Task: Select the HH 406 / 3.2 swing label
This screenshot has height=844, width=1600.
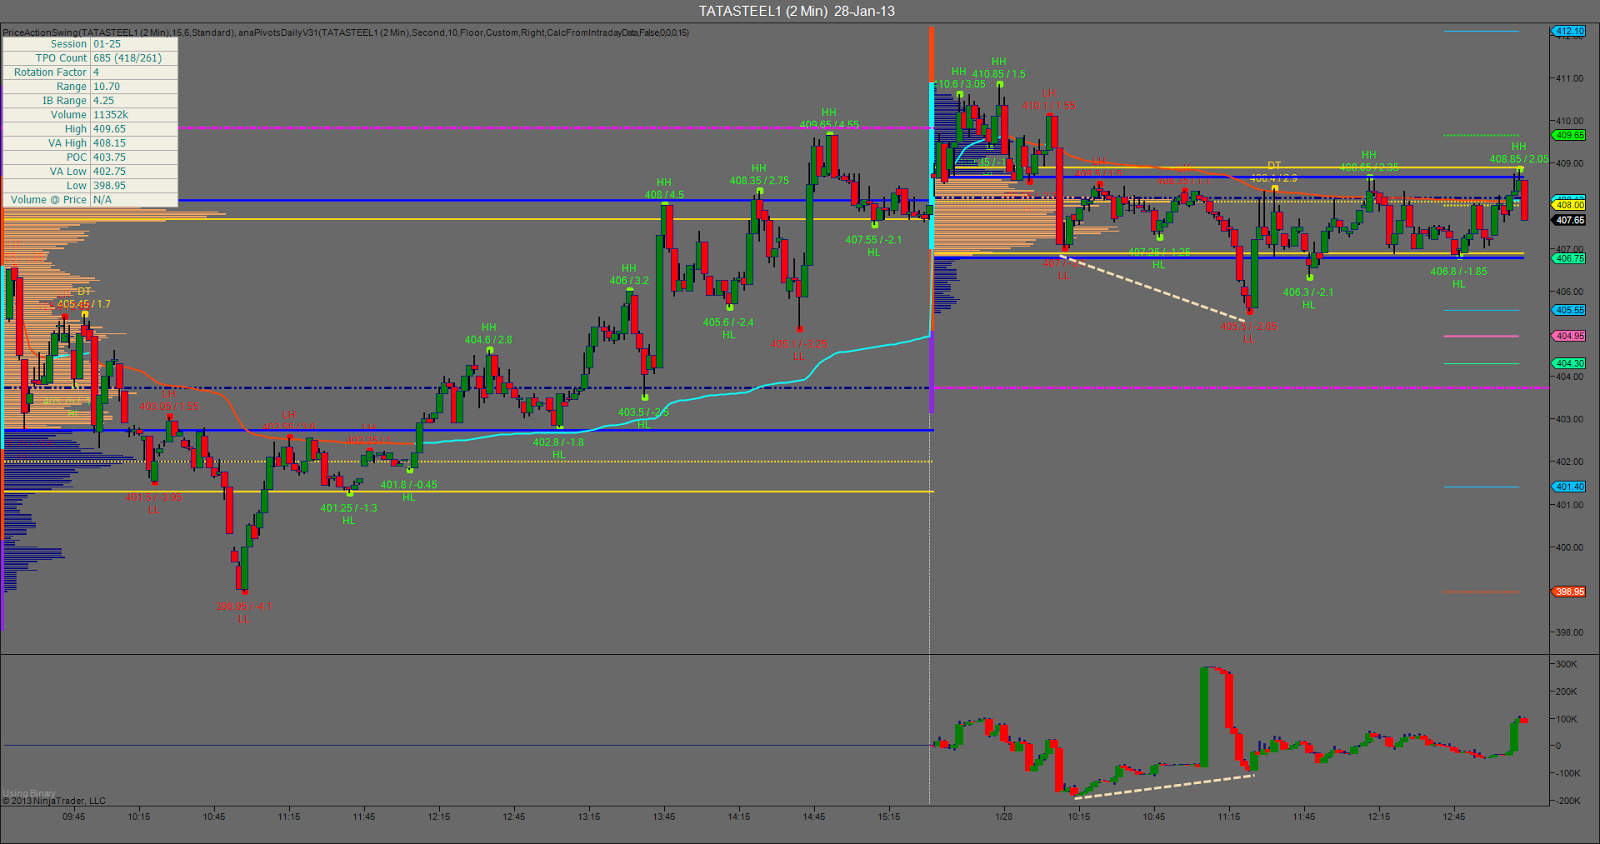Action: pos(629,275)
